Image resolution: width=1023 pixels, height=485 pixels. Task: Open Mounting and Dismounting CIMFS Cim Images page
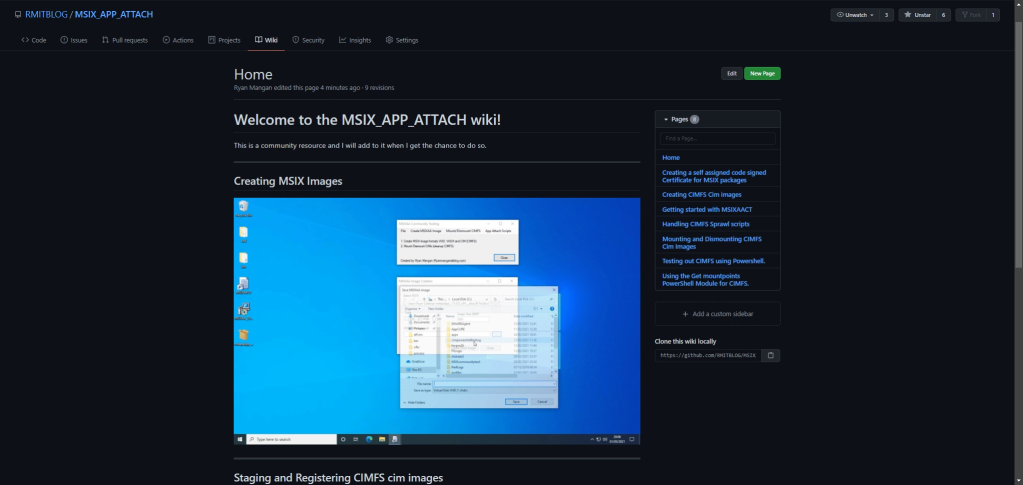pos(712,243)
